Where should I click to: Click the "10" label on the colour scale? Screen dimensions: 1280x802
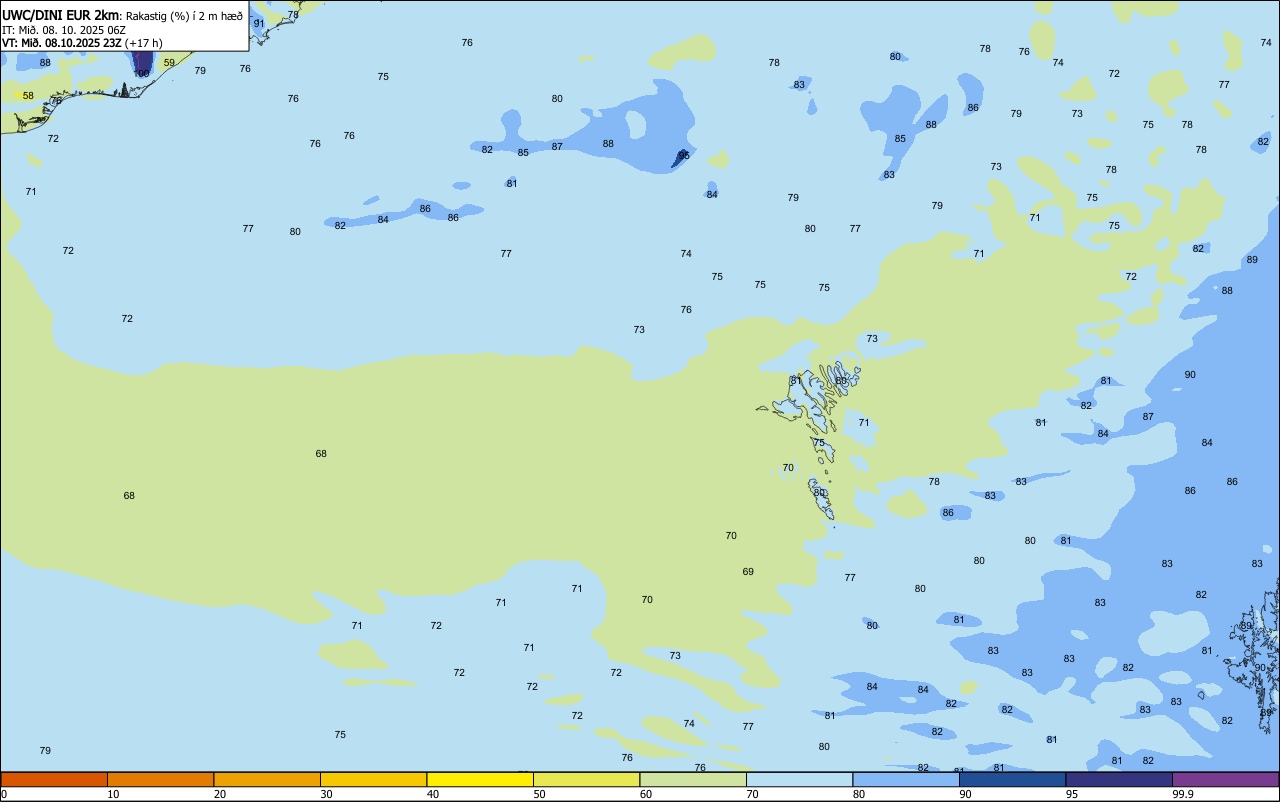[x=113, y=794]
